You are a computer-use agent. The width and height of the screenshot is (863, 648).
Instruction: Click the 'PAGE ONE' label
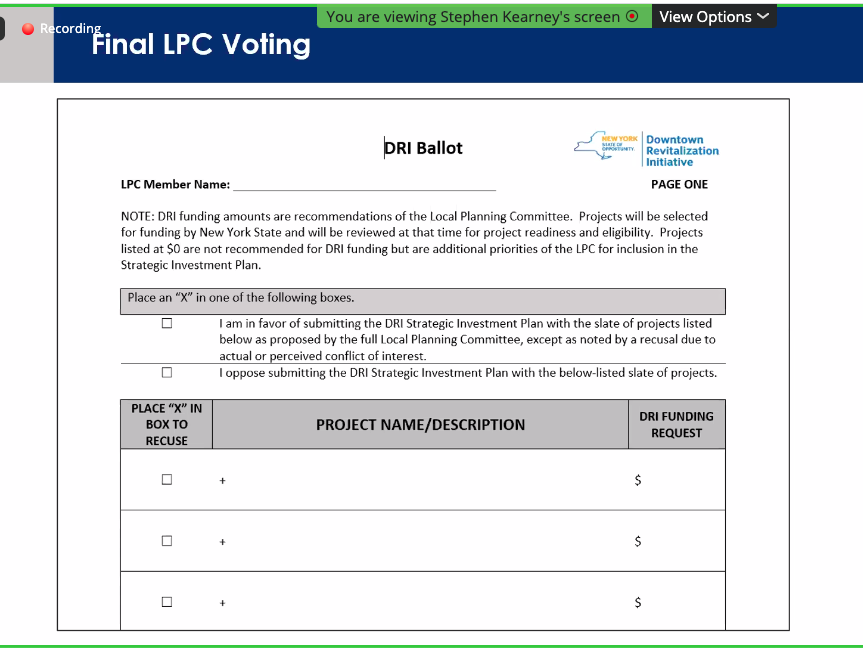(x=680, y=184)
